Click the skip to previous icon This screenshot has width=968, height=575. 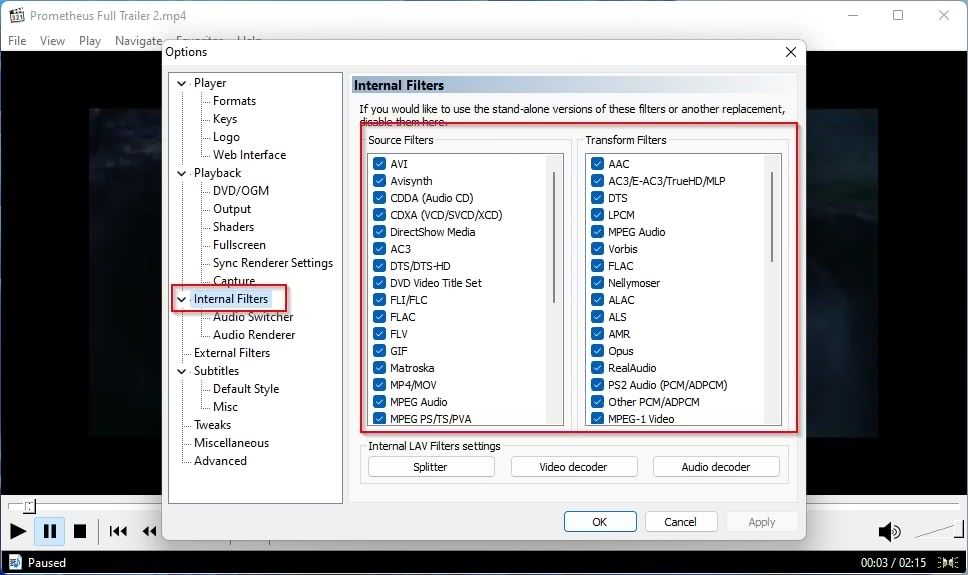click(x=118, y=531)
